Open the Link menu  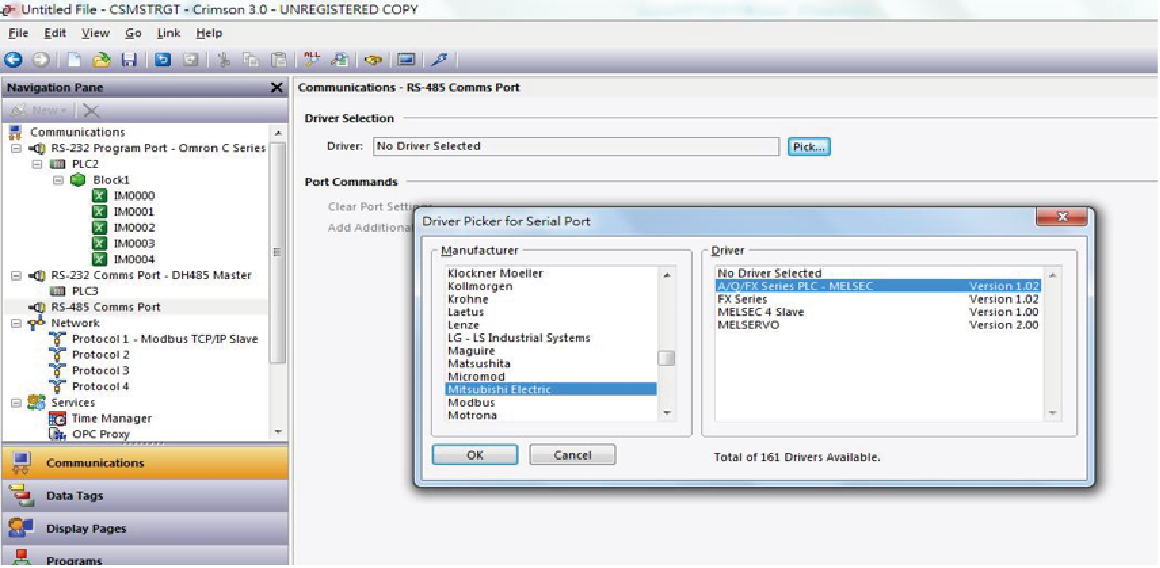coord(168,33)
